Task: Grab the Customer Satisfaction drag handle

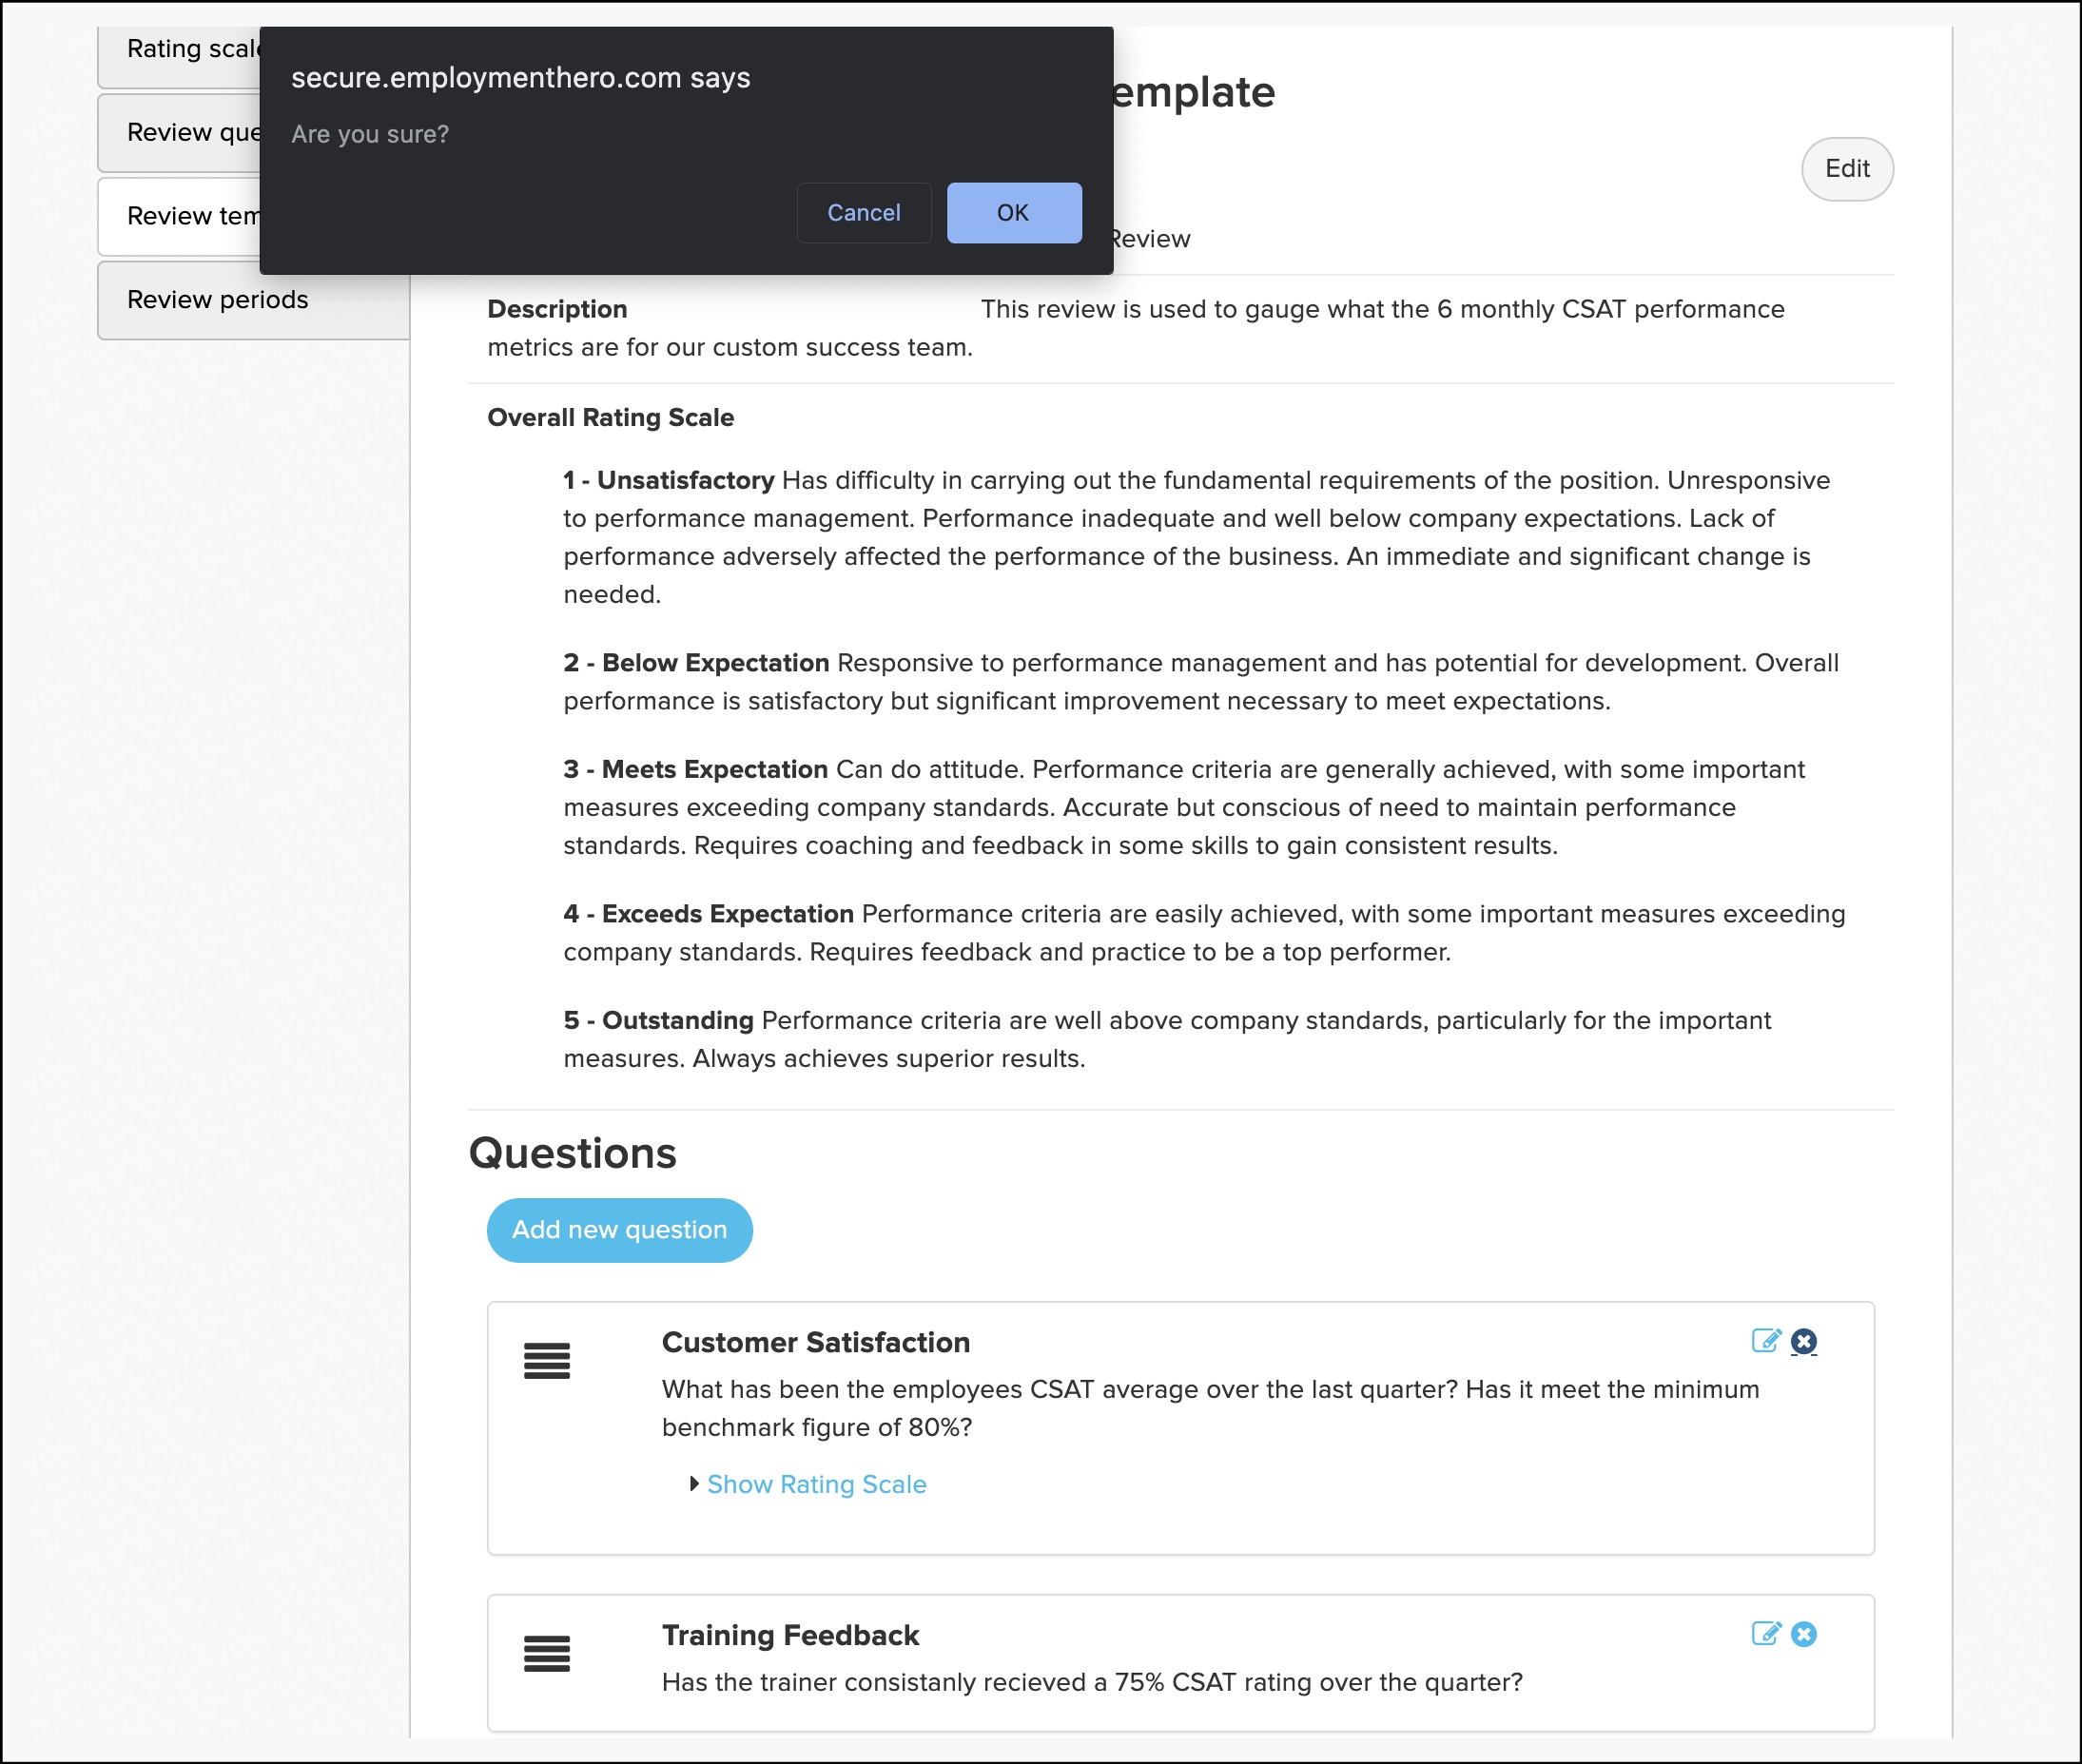Action: click(546, 1361)
